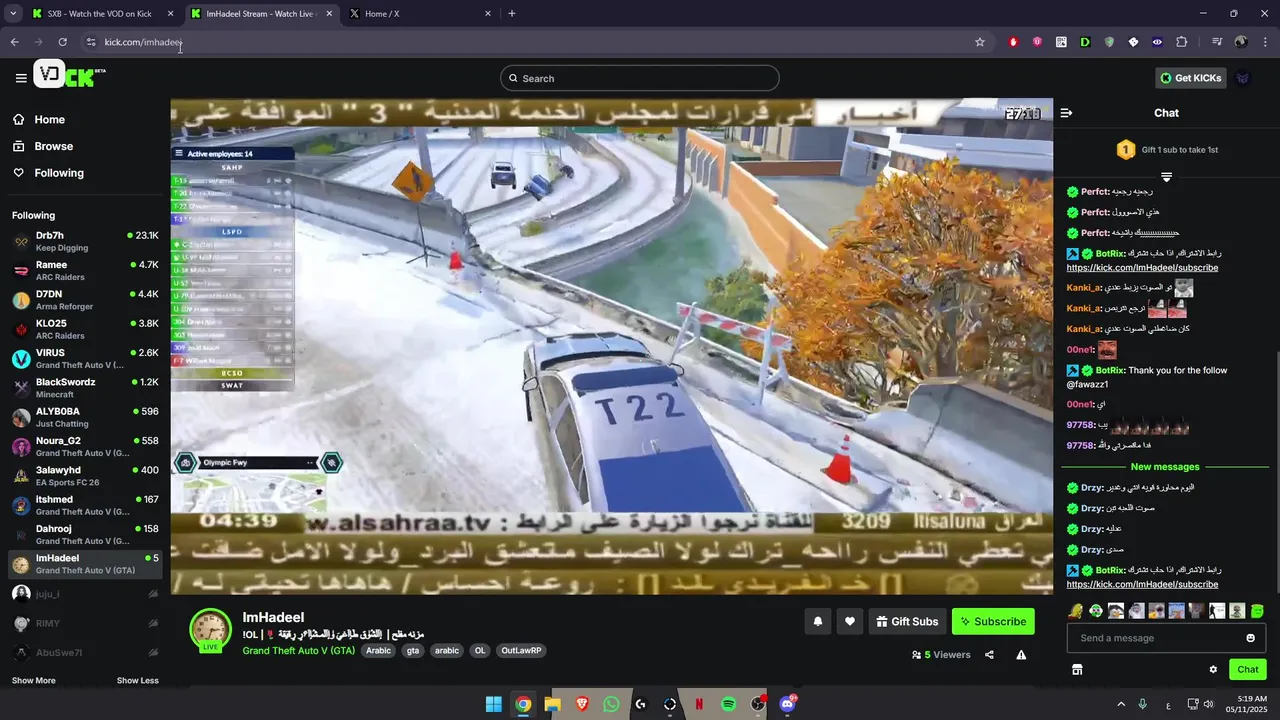Switch to the Home / X tab
The width and height of the screenshot is (1280, 720).
420,14
